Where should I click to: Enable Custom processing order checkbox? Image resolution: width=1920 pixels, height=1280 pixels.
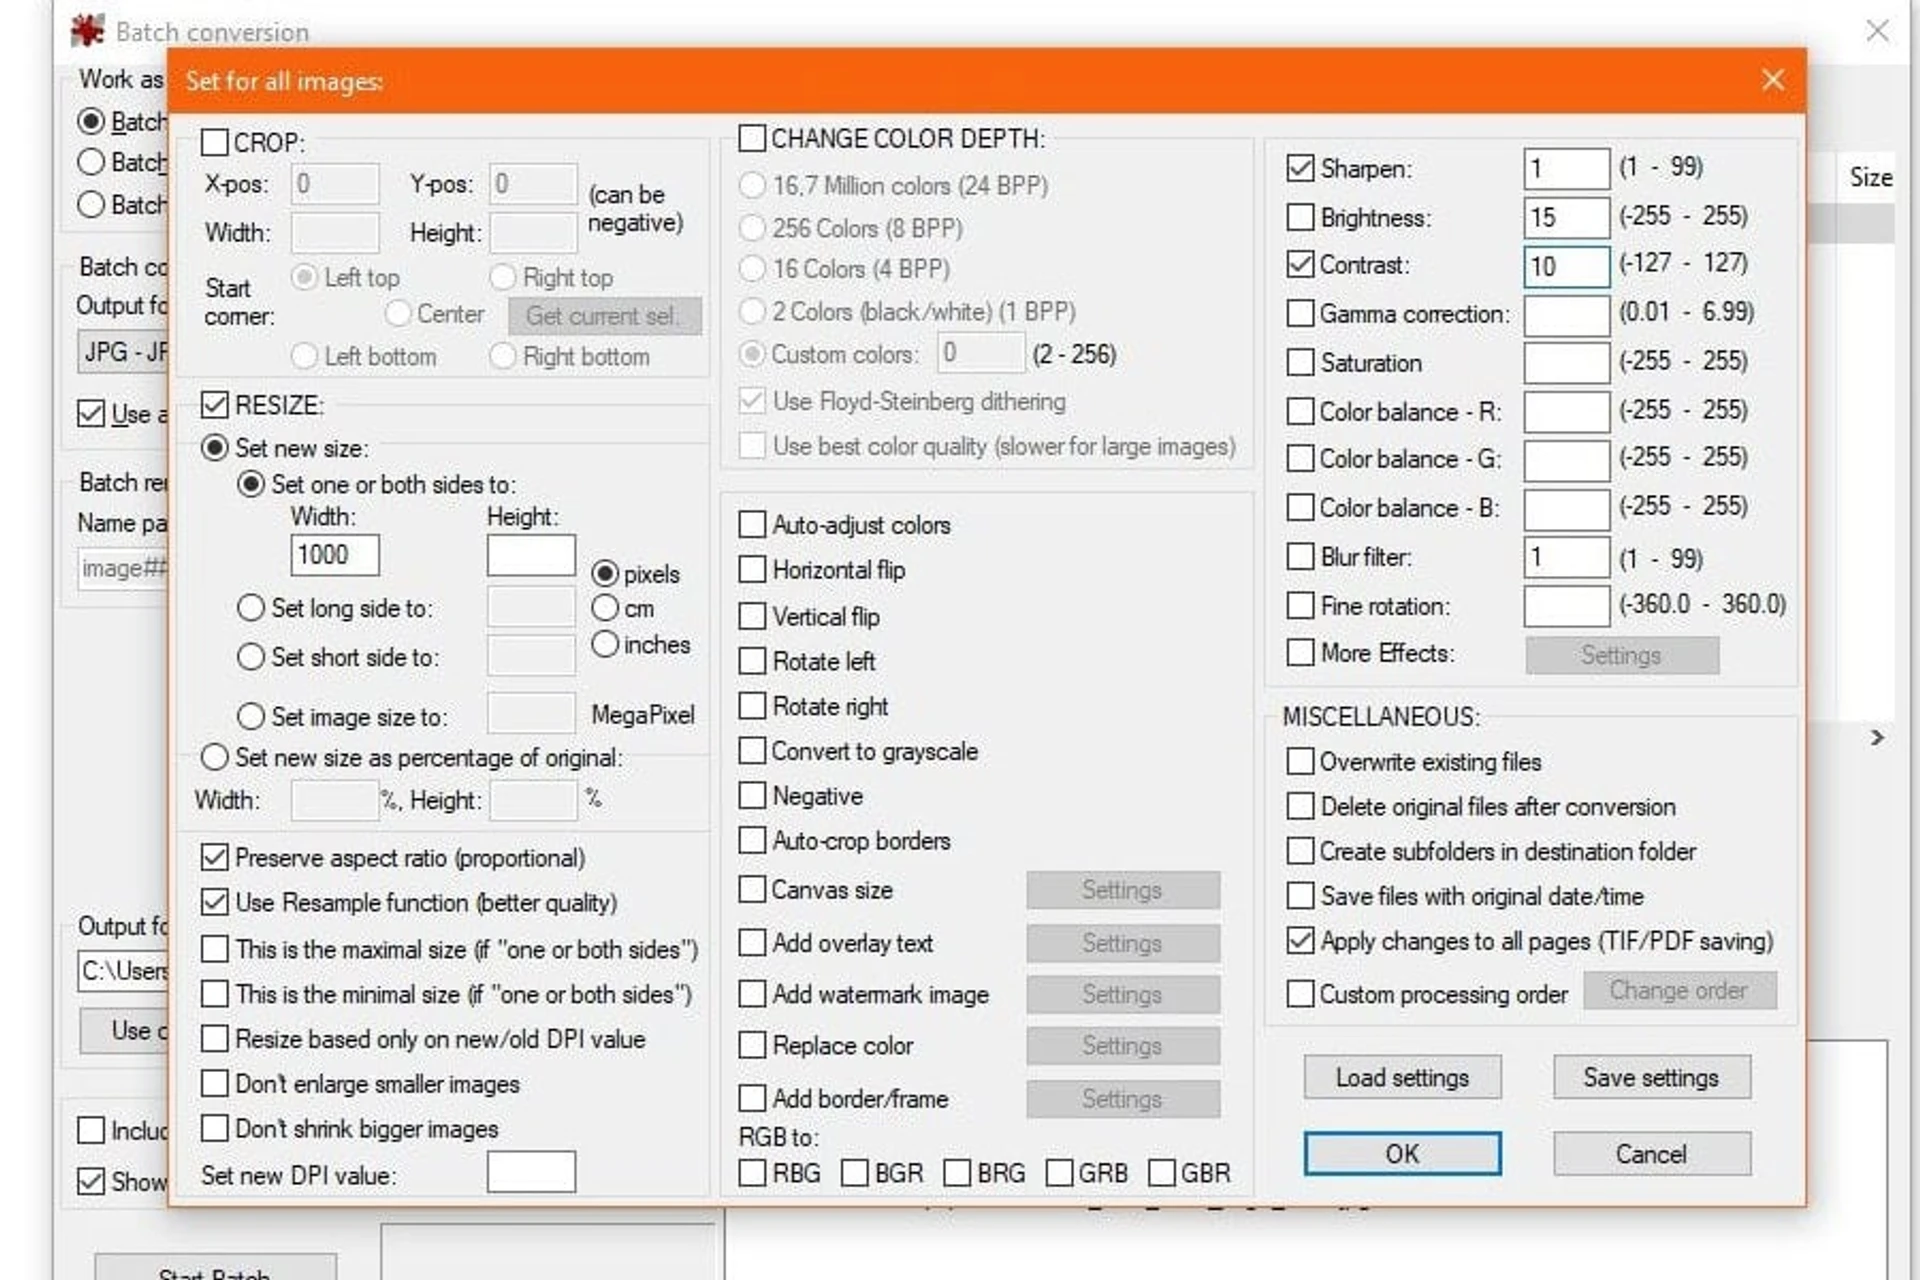pyautogui.click(x=1300, y=993)
